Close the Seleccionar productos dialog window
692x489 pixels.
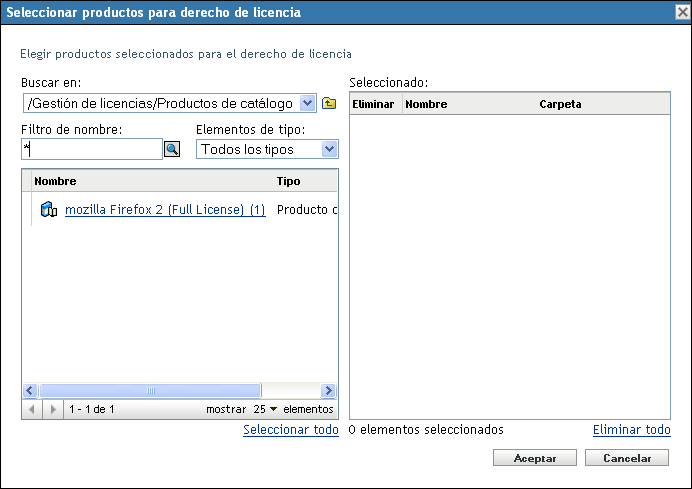pos(682,12)
